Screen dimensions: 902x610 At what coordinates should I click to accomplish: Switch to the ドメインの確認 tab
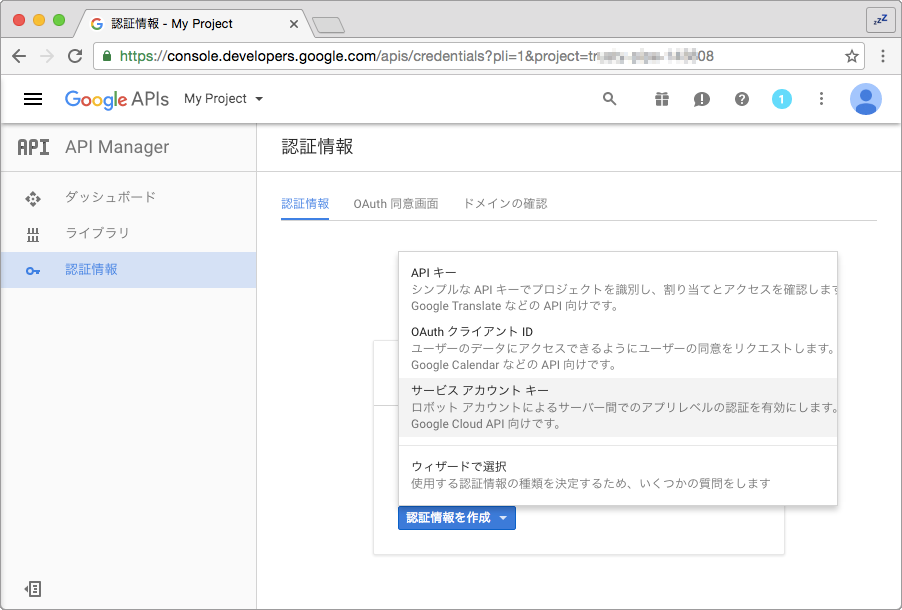click(505, 204)
